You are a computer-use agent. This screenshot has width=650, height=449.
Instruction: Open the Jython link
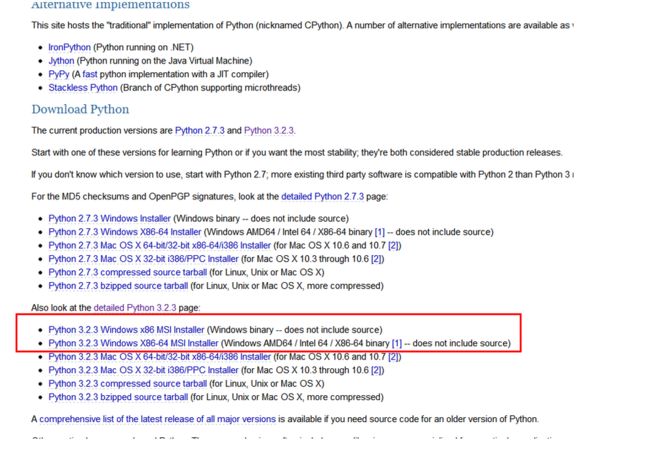(61, 61)
